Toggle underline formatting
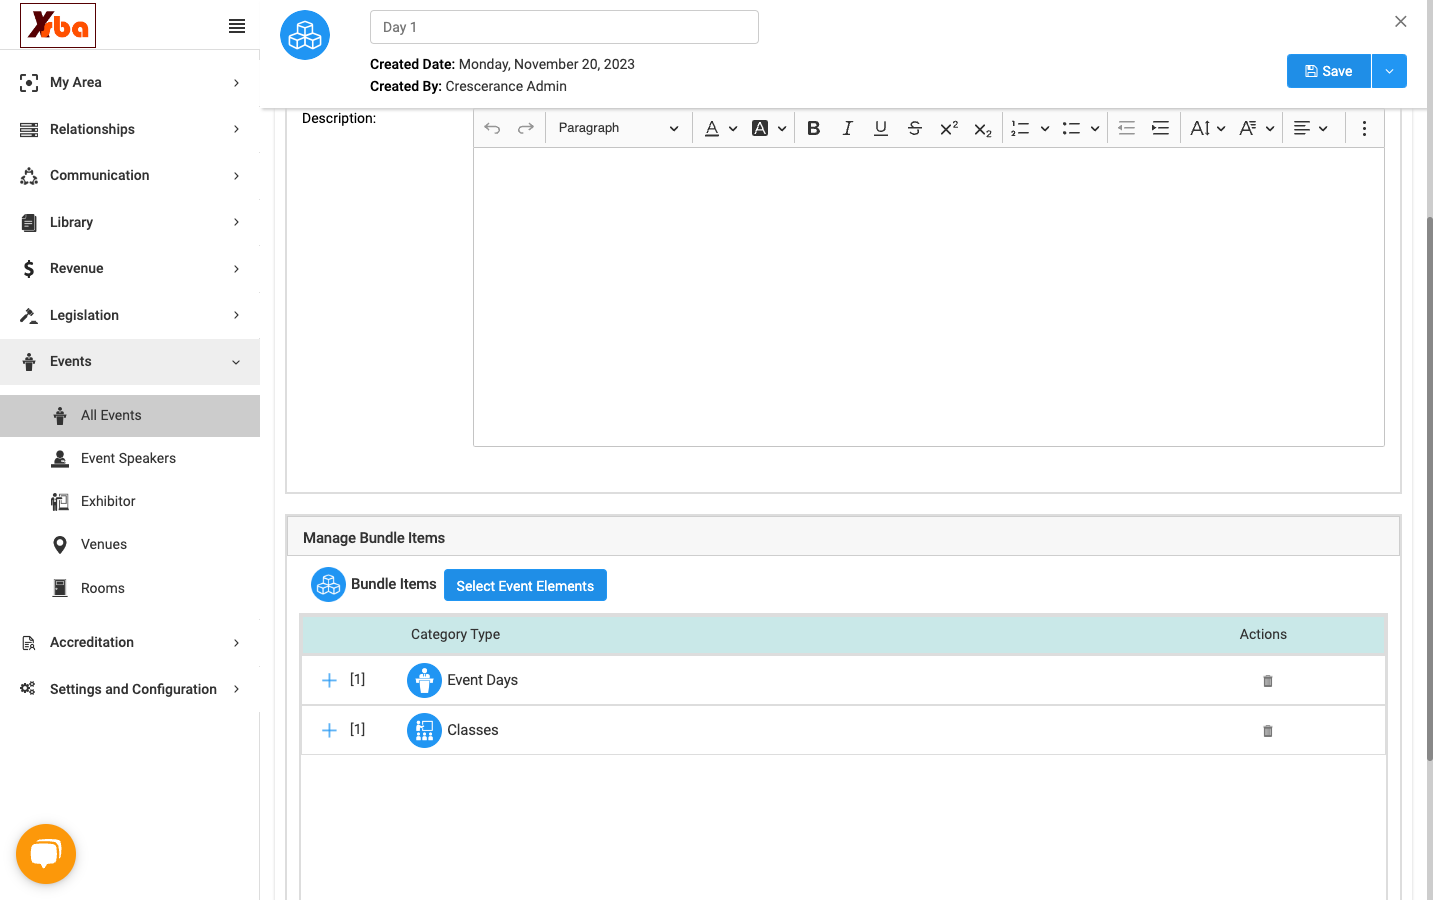Image resolution: width=1433 pixels, height=900 pixels. (x=881, y=128)
